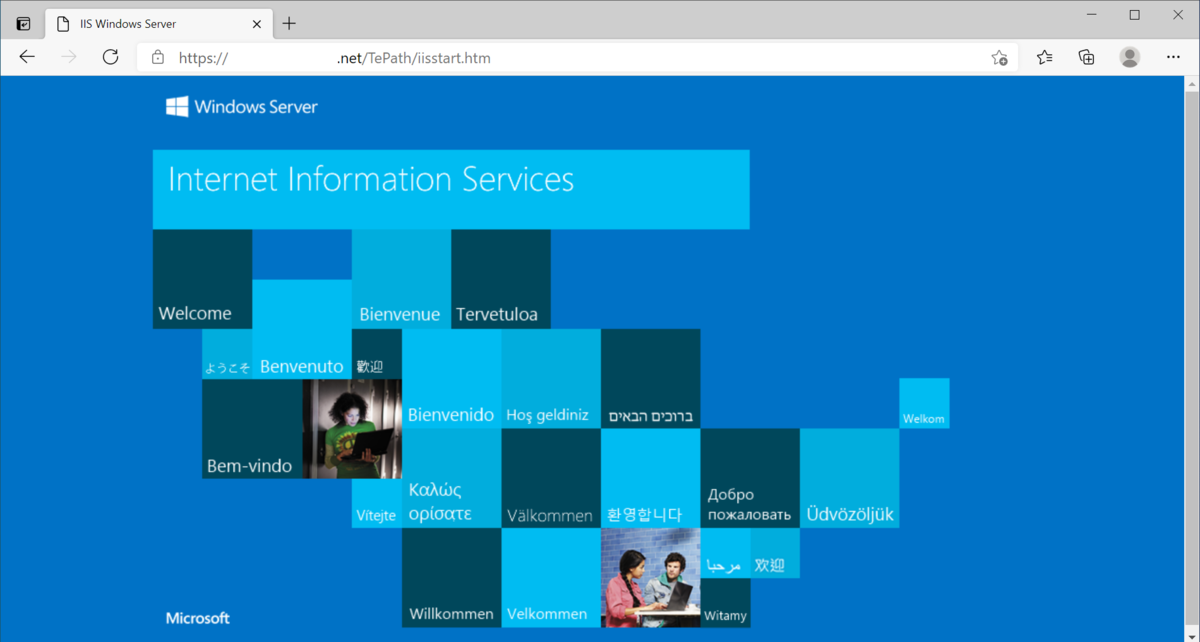Open a new browser tab

289,23
